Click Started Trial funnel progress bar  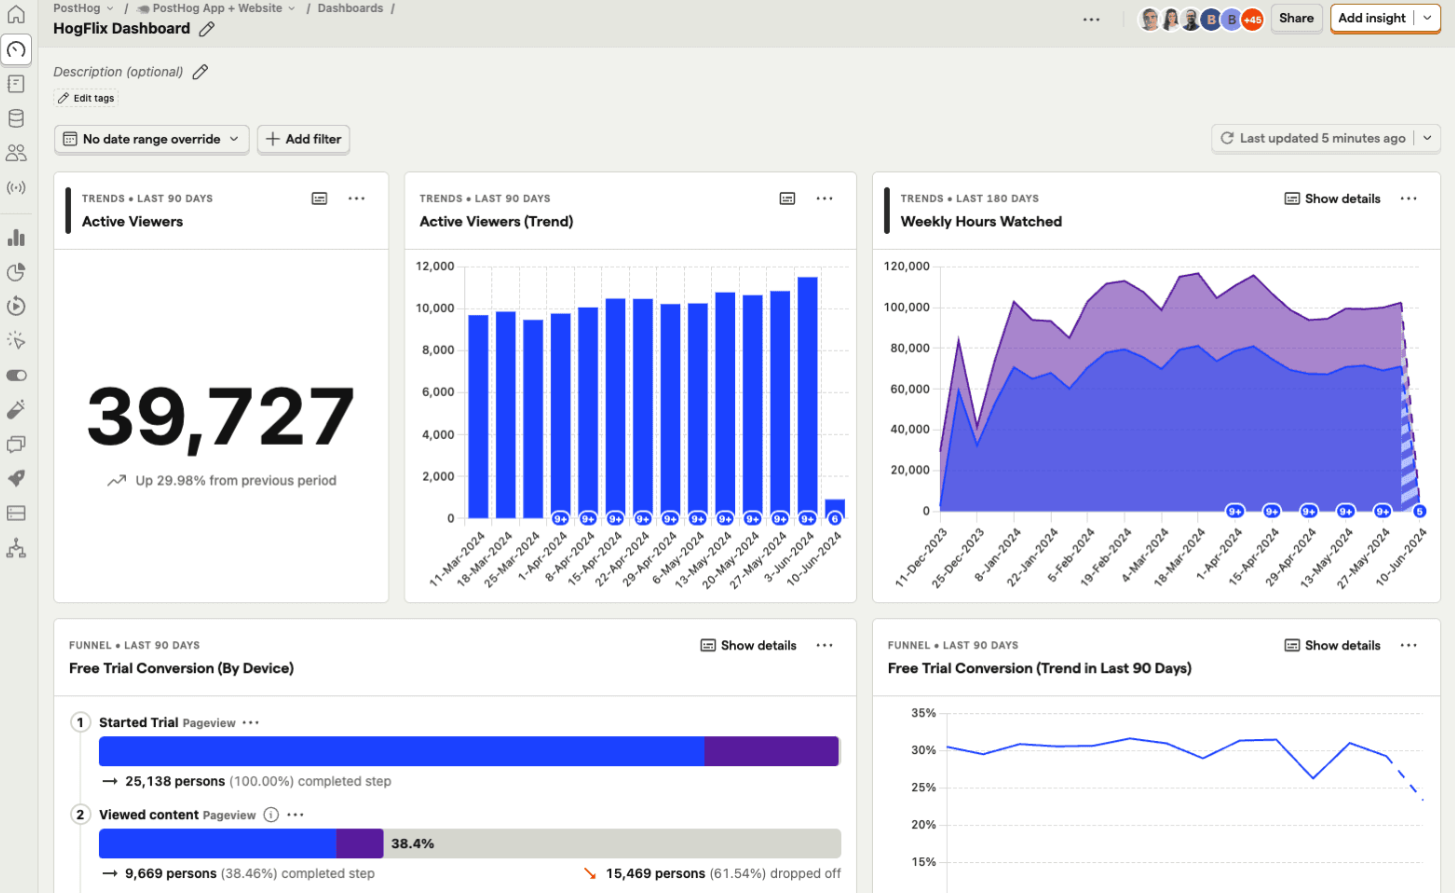tap(469, 751)
